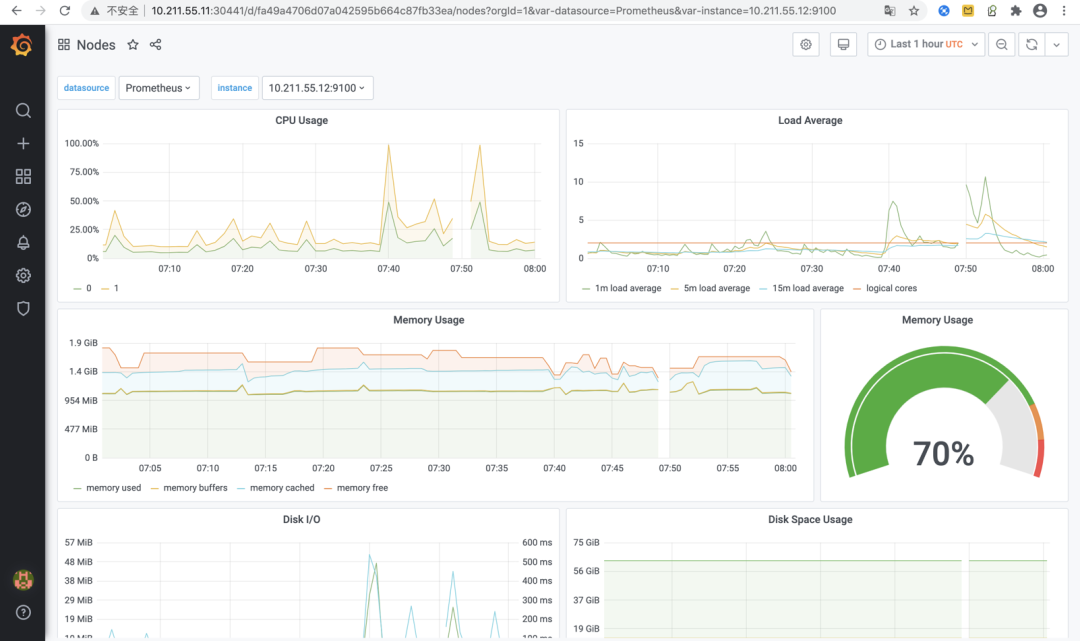Open the Disk Space Usage panel menu
1080x641 pixels.
click(810, 520)
